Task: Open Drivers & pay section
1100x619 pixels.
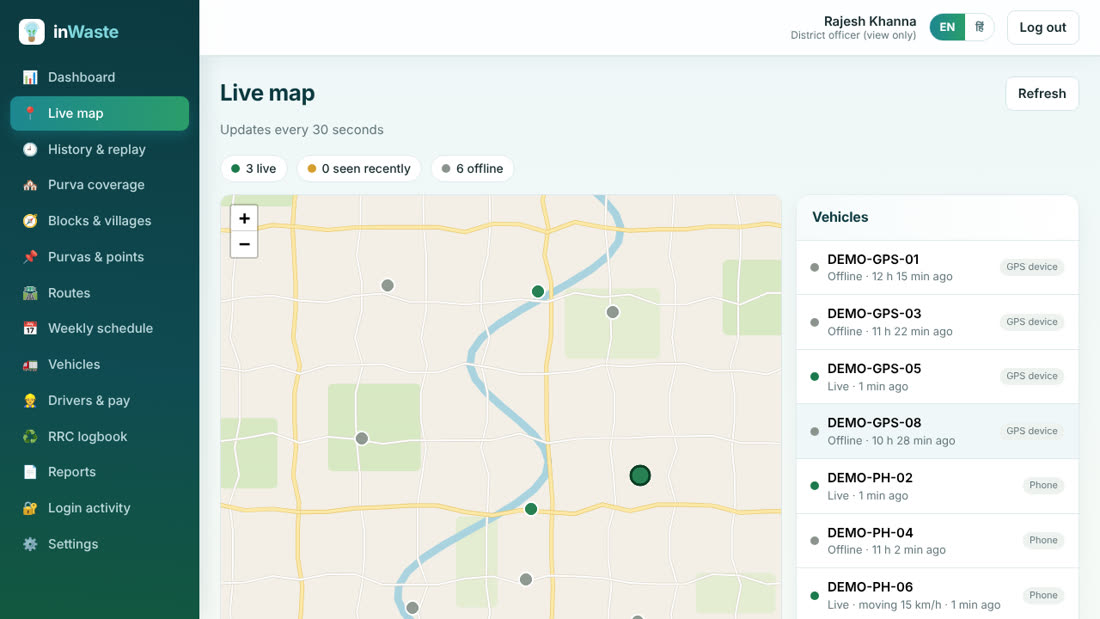Action: point(100,401)
